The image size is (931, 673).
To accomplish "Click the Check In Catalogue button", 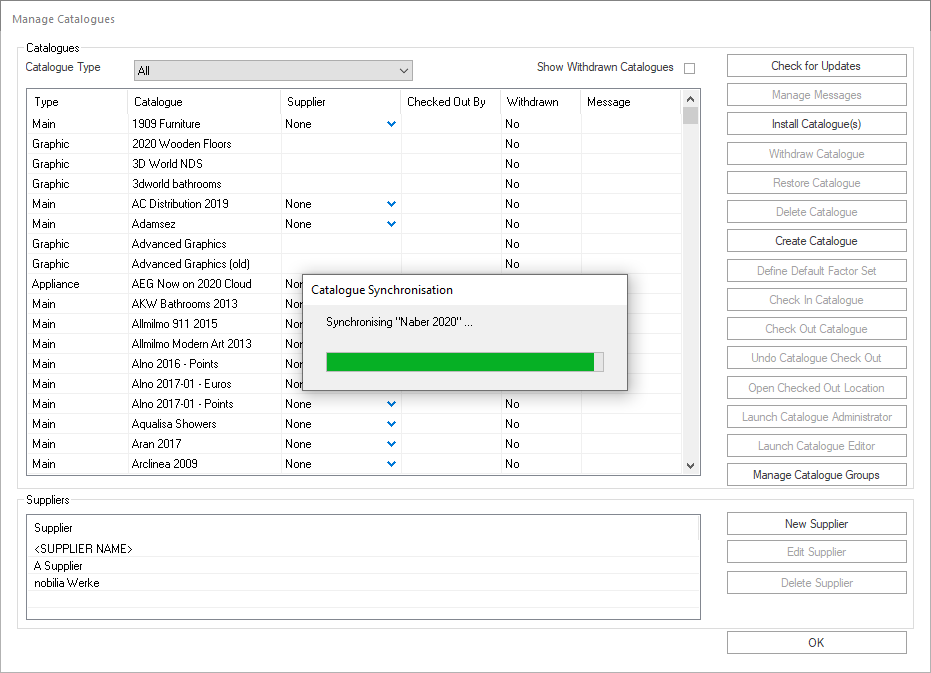I will 816,300.
